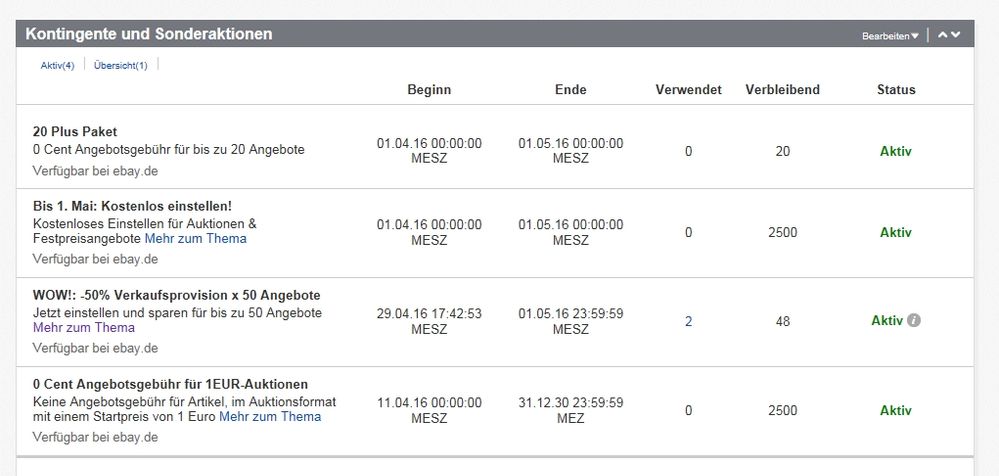Click the 20 Plus Paket title
This screenshot has height=476, width=999.
[x=75, y=131]
